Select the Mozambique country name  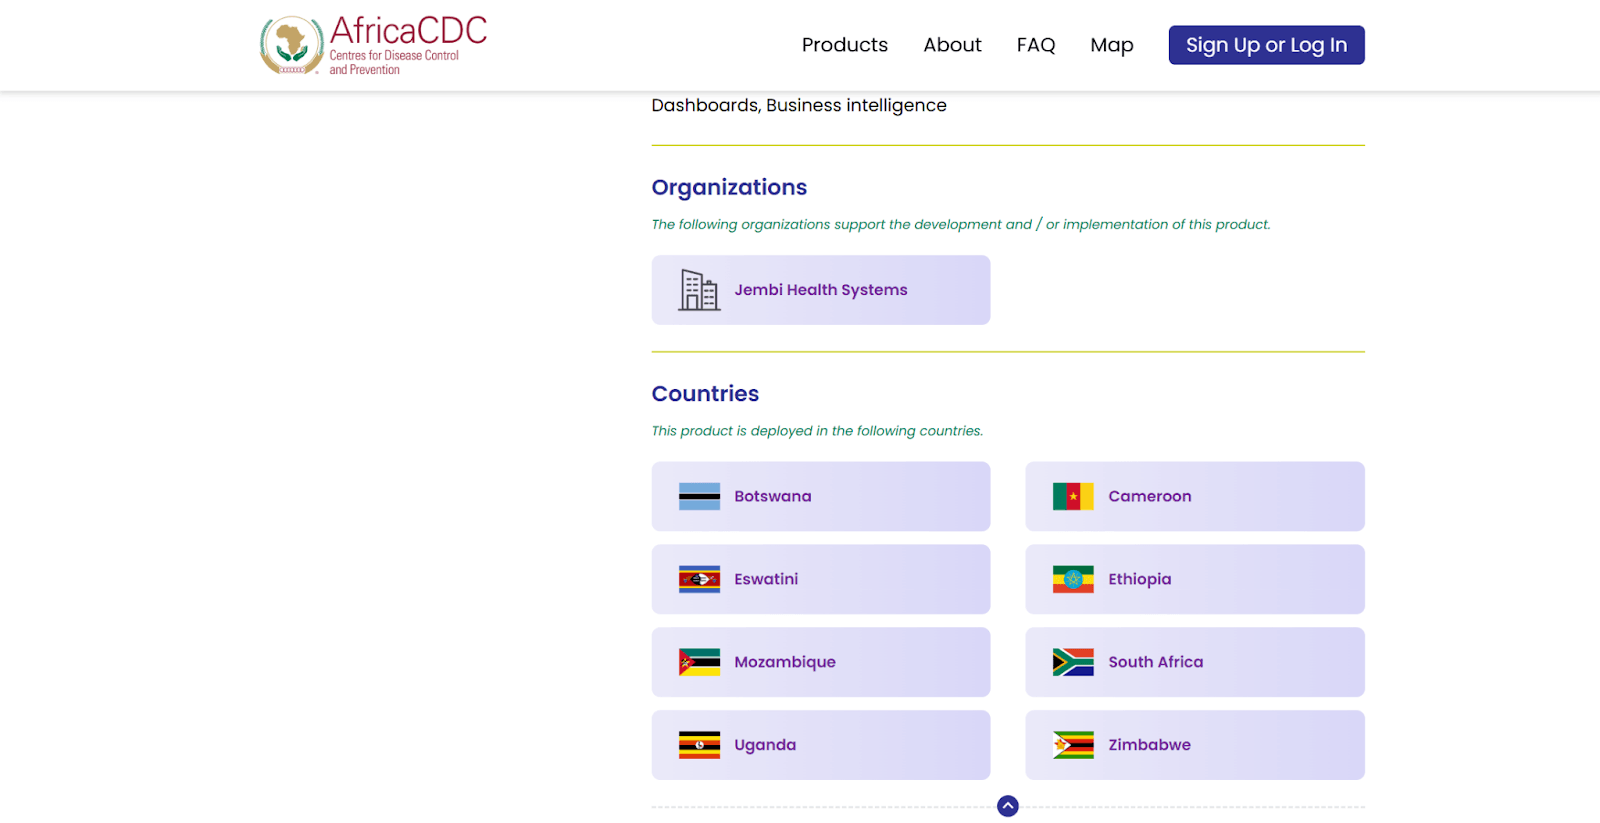coord(785,662)
